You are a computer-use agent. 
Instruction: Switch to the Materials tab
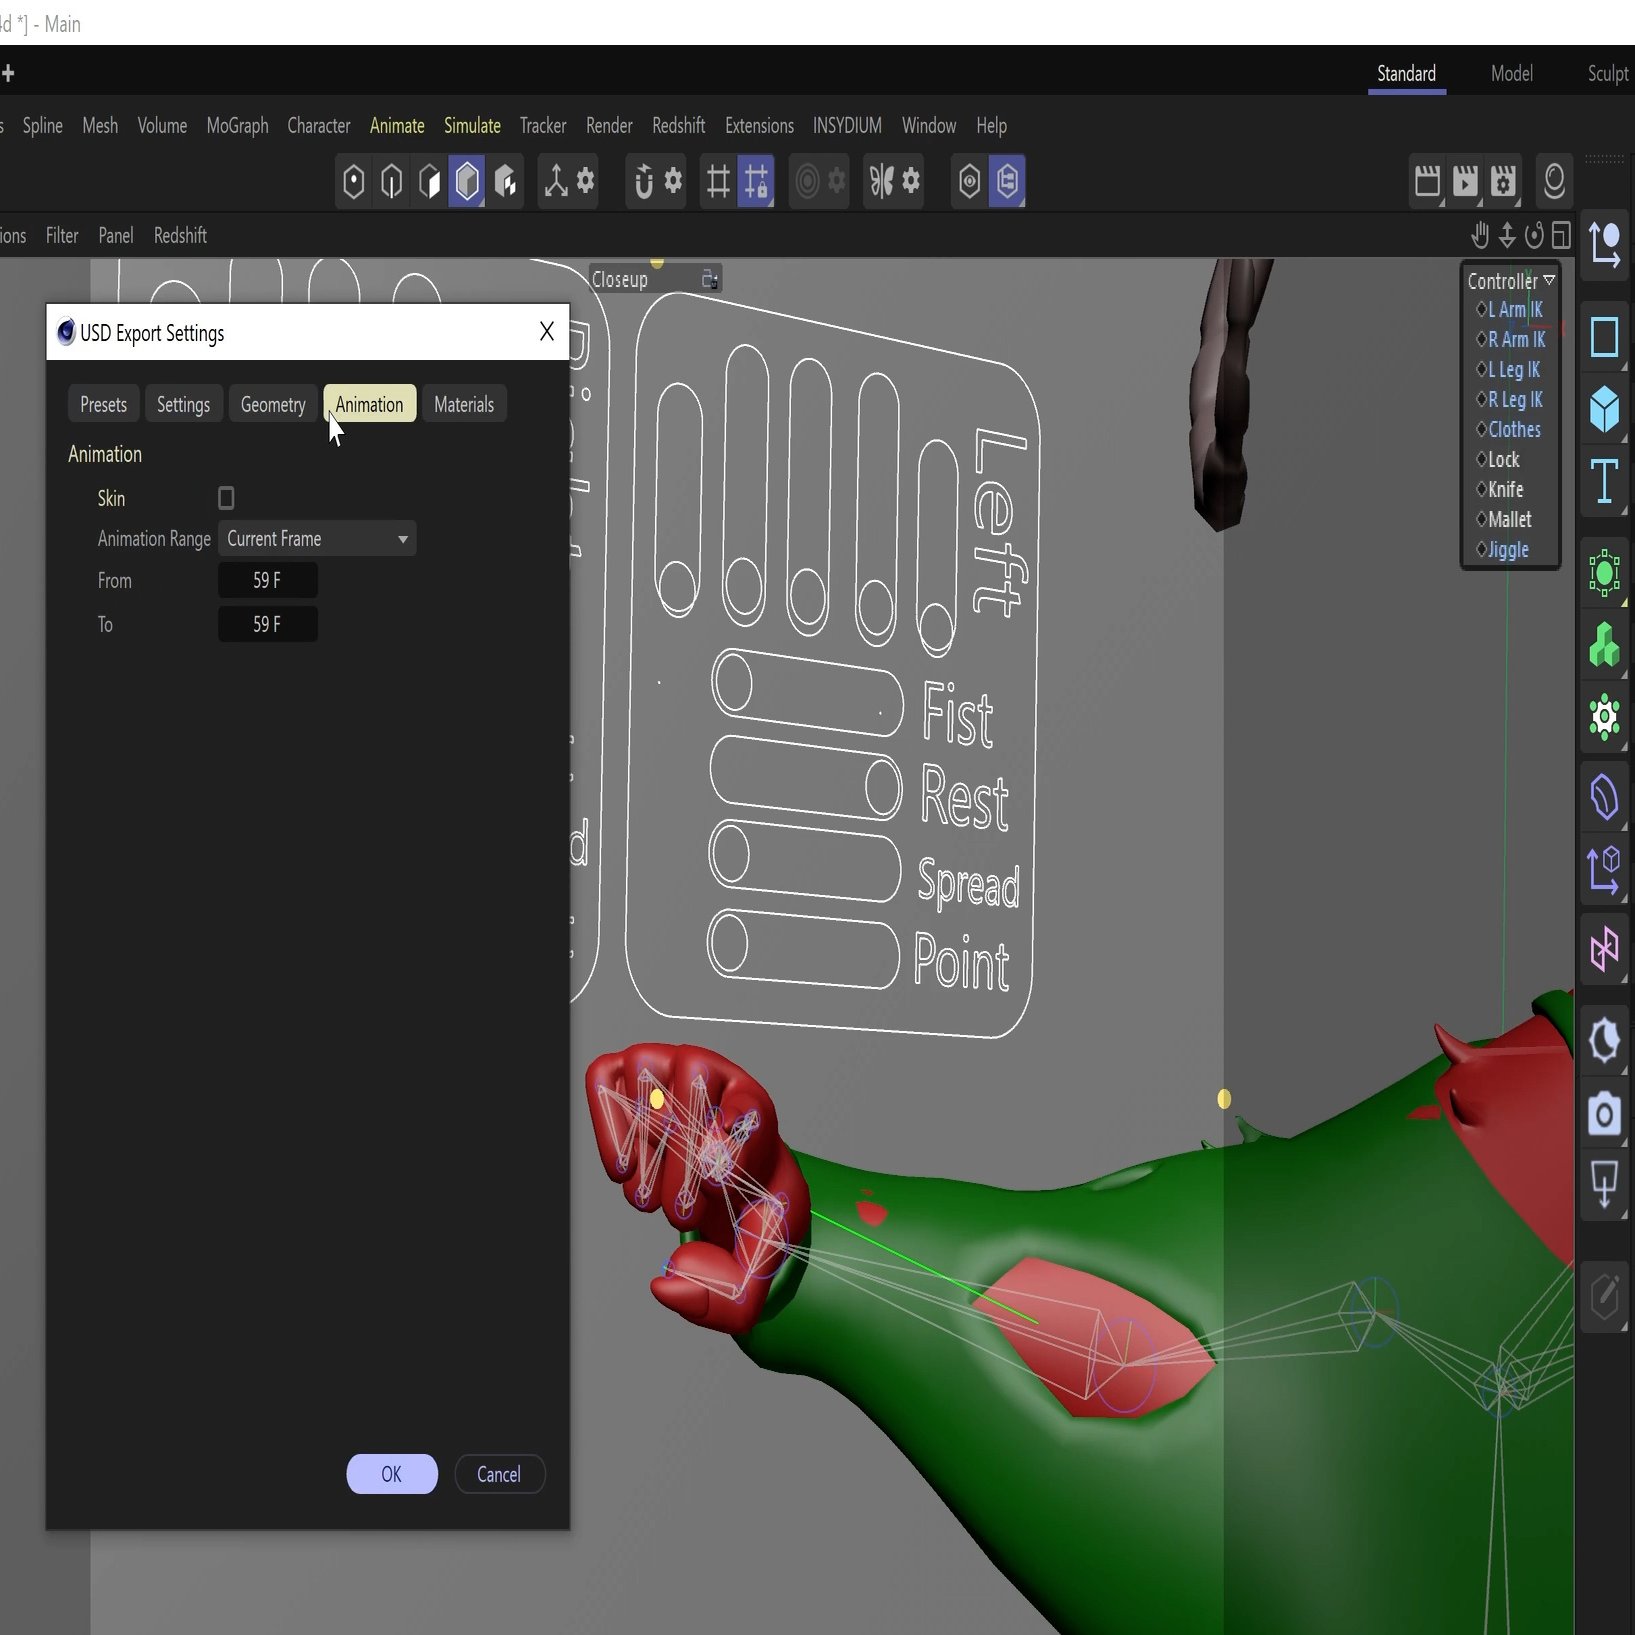[464, 405]
